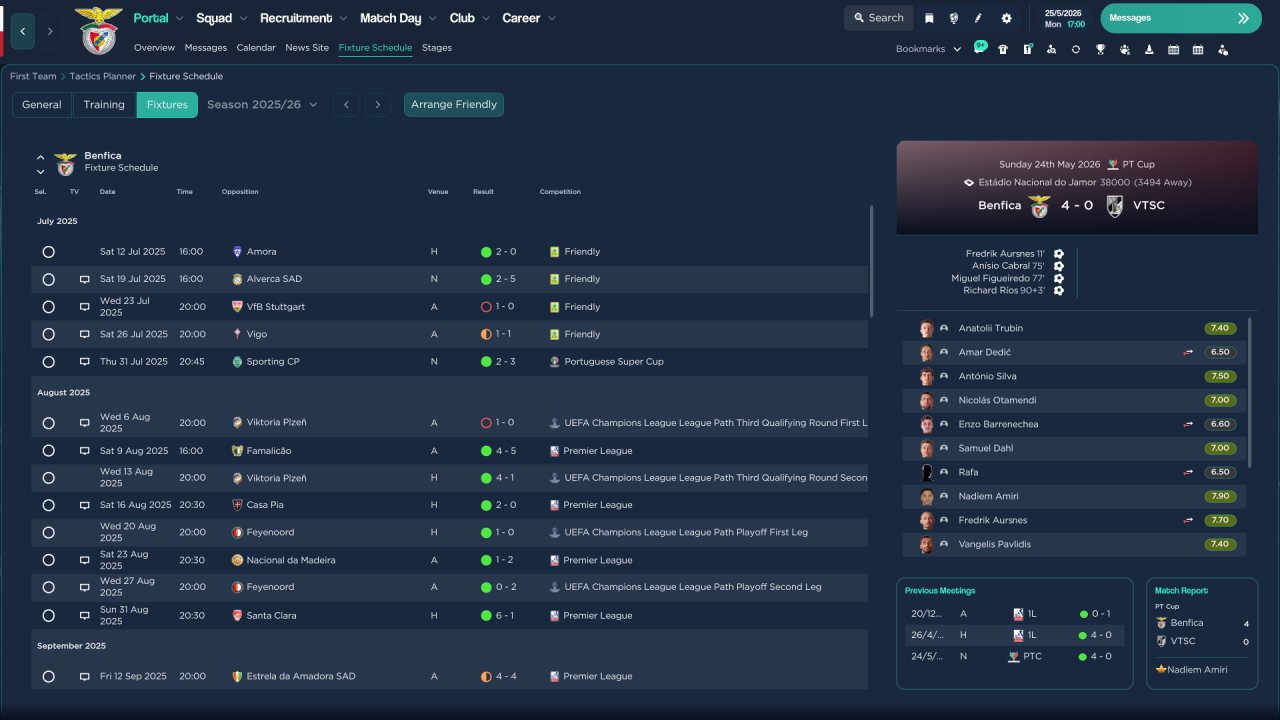Select the Casa Pia fixture radio button
This screenshot has height=720, width=1280.
(x=48, y=505)
